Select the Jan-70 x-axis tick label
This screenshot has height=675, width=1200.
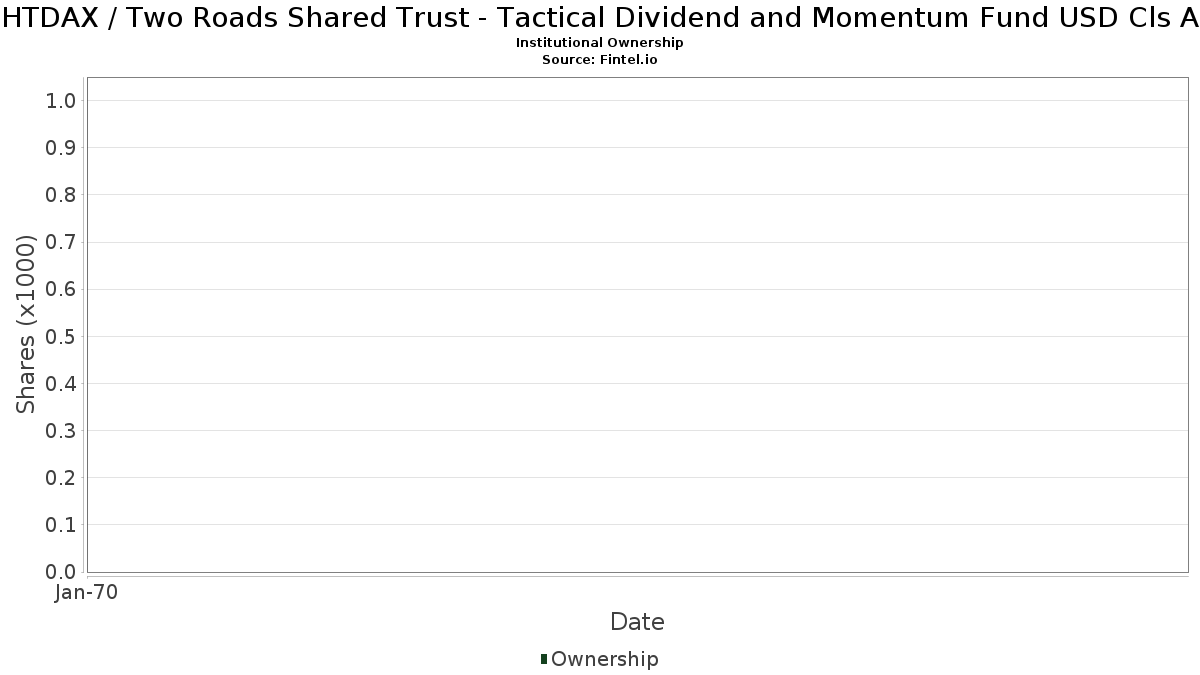pos(87,593)
